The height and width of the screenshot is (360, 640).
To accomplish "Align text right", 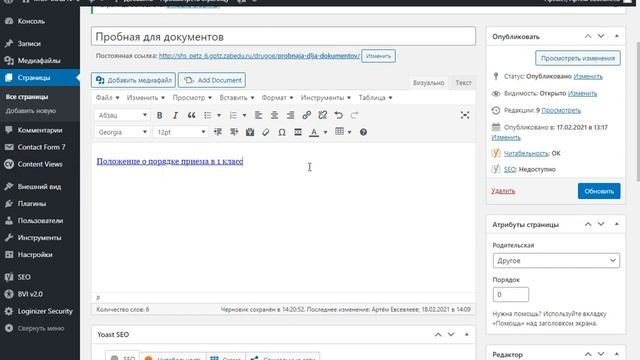I will coord(290,116).
